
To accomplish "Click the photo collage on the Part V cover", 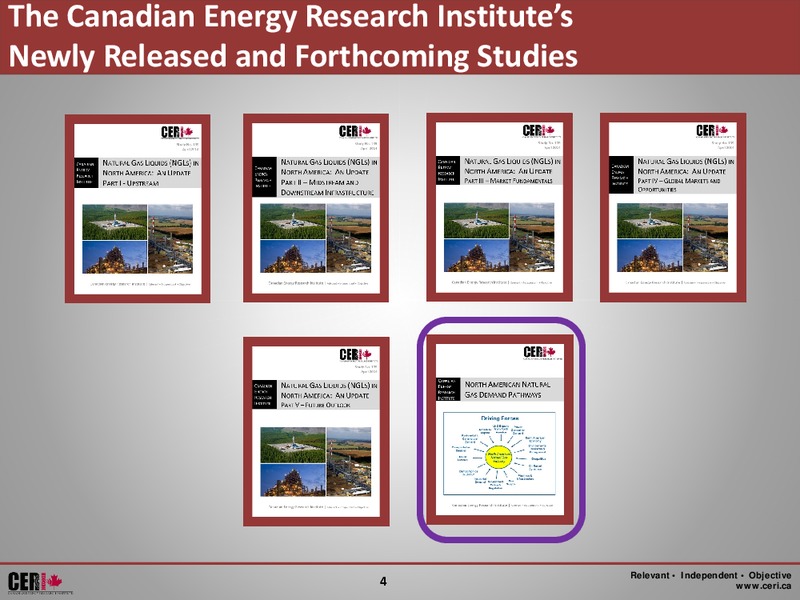I will click(316, 461).
